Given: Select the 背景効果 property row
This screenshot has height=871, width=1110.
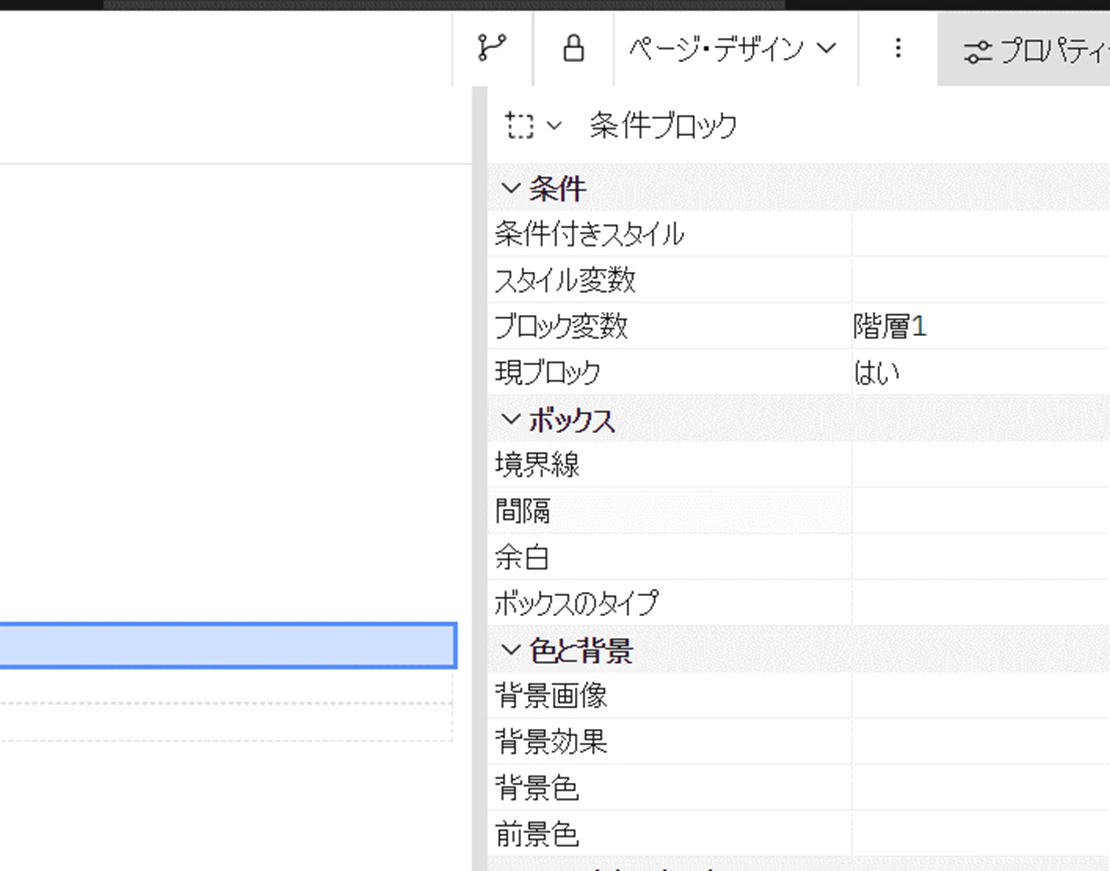Looking at the screenshot, I should (x=799, y=742).
